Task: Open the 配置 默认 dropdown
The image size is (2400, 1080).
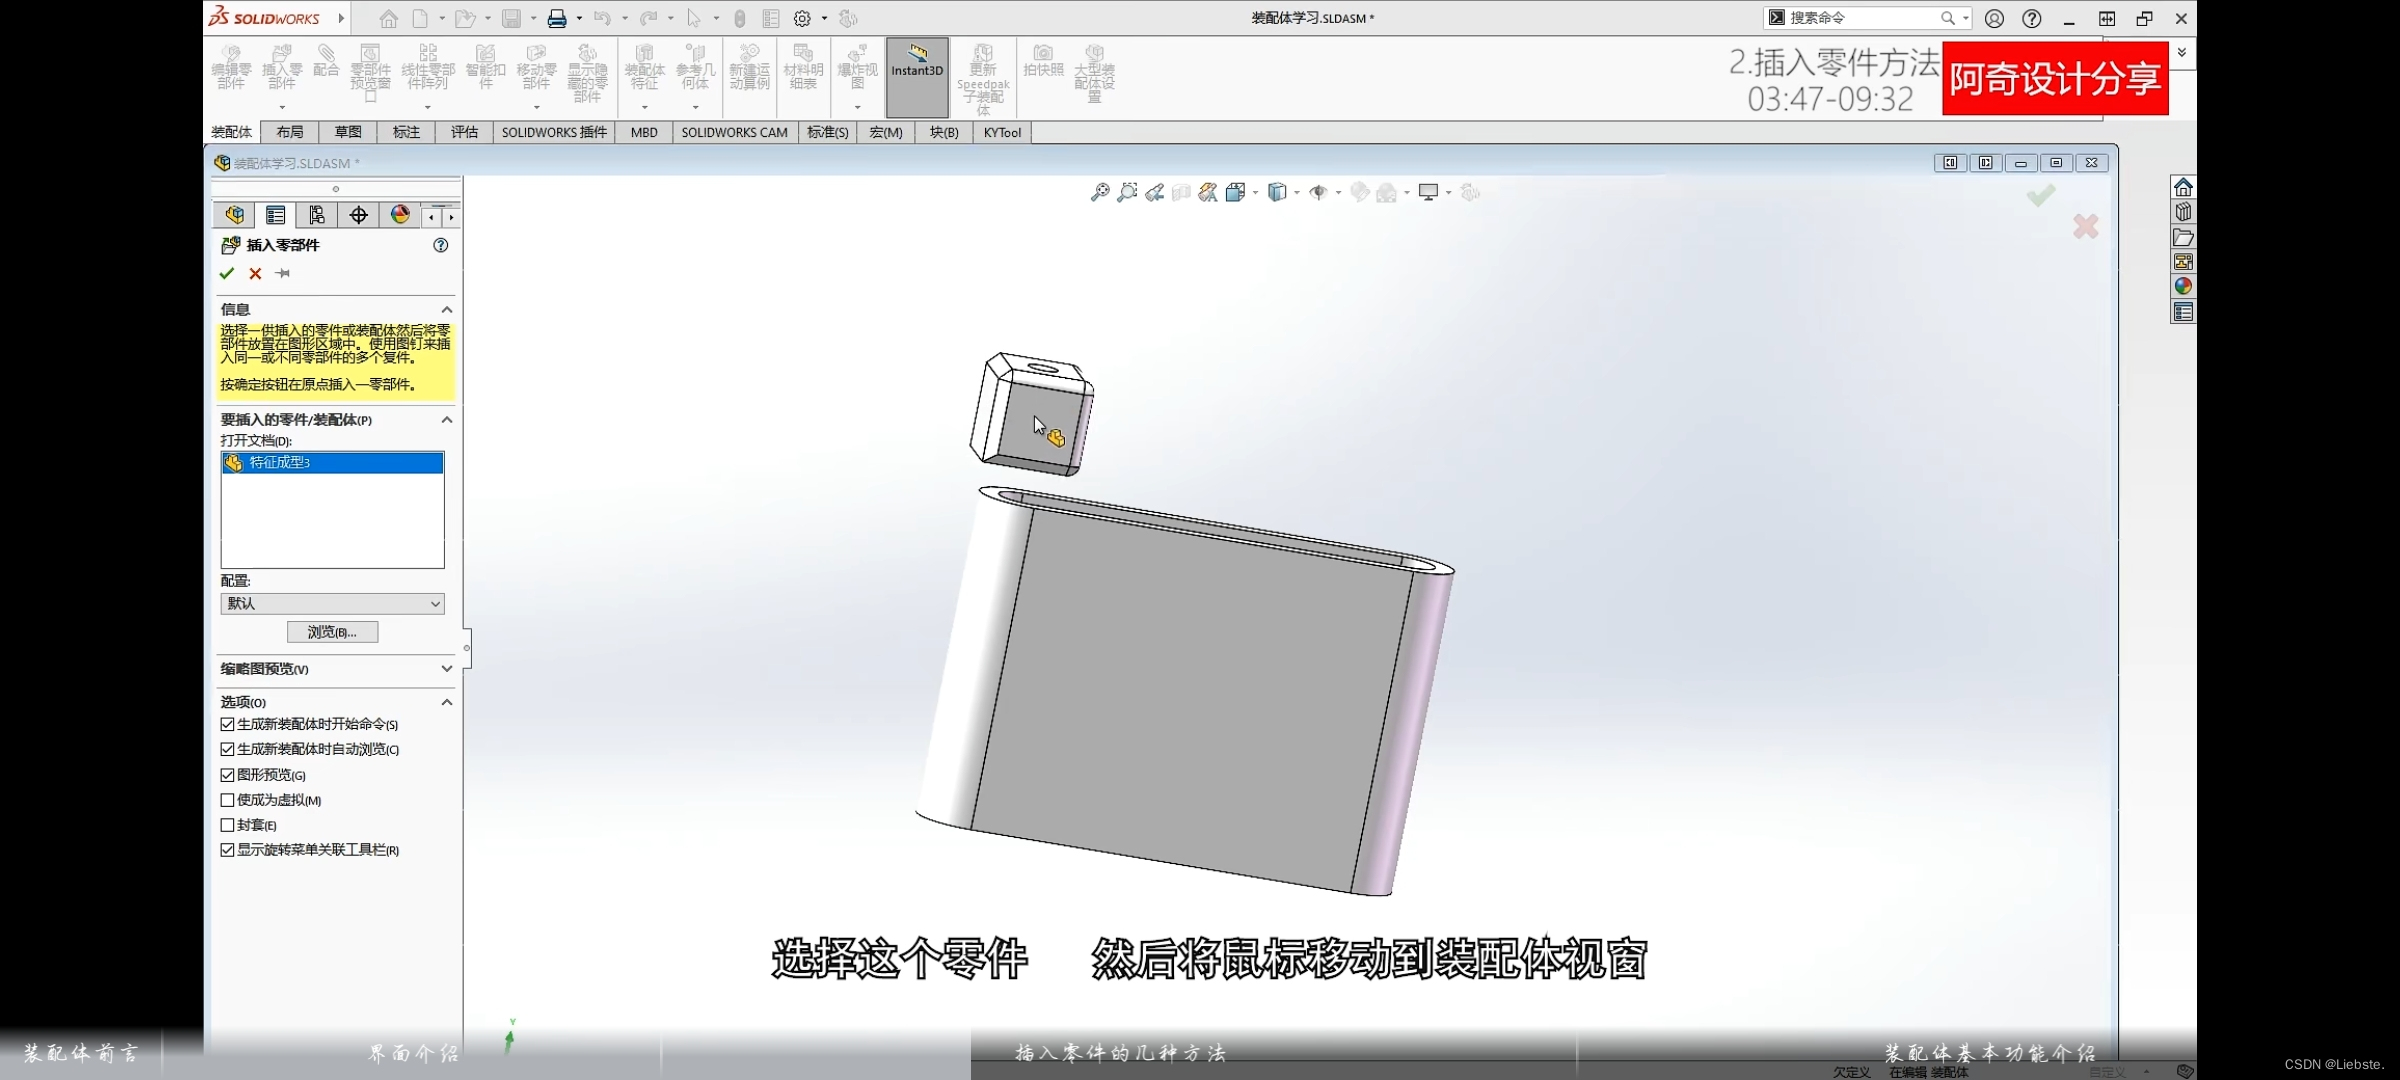Action: (332, 604)
